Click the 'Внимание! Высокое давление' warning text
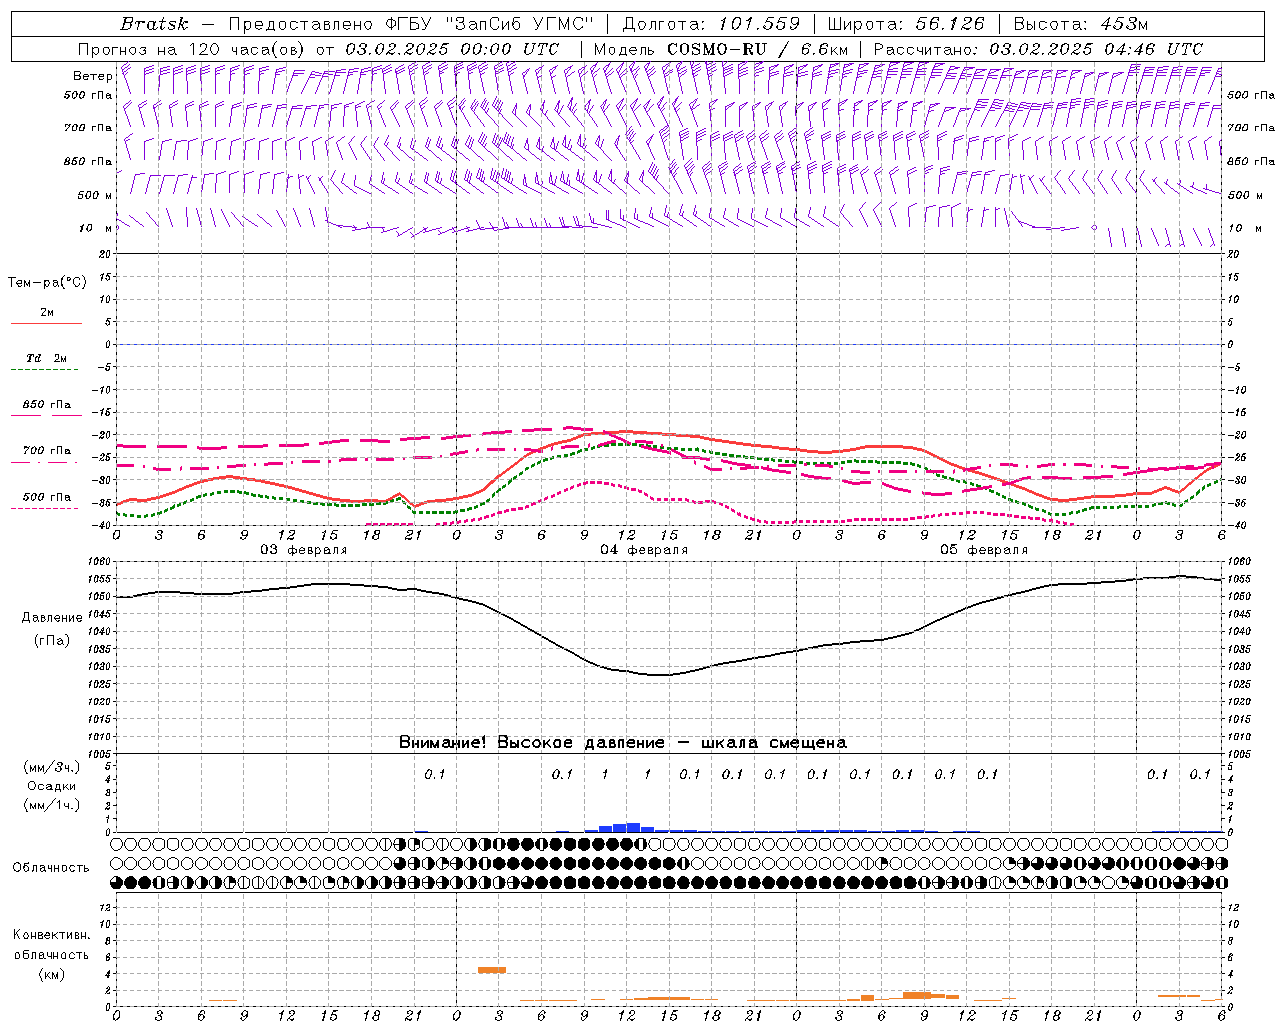The image size is (1280, 1024). (531, 743)
